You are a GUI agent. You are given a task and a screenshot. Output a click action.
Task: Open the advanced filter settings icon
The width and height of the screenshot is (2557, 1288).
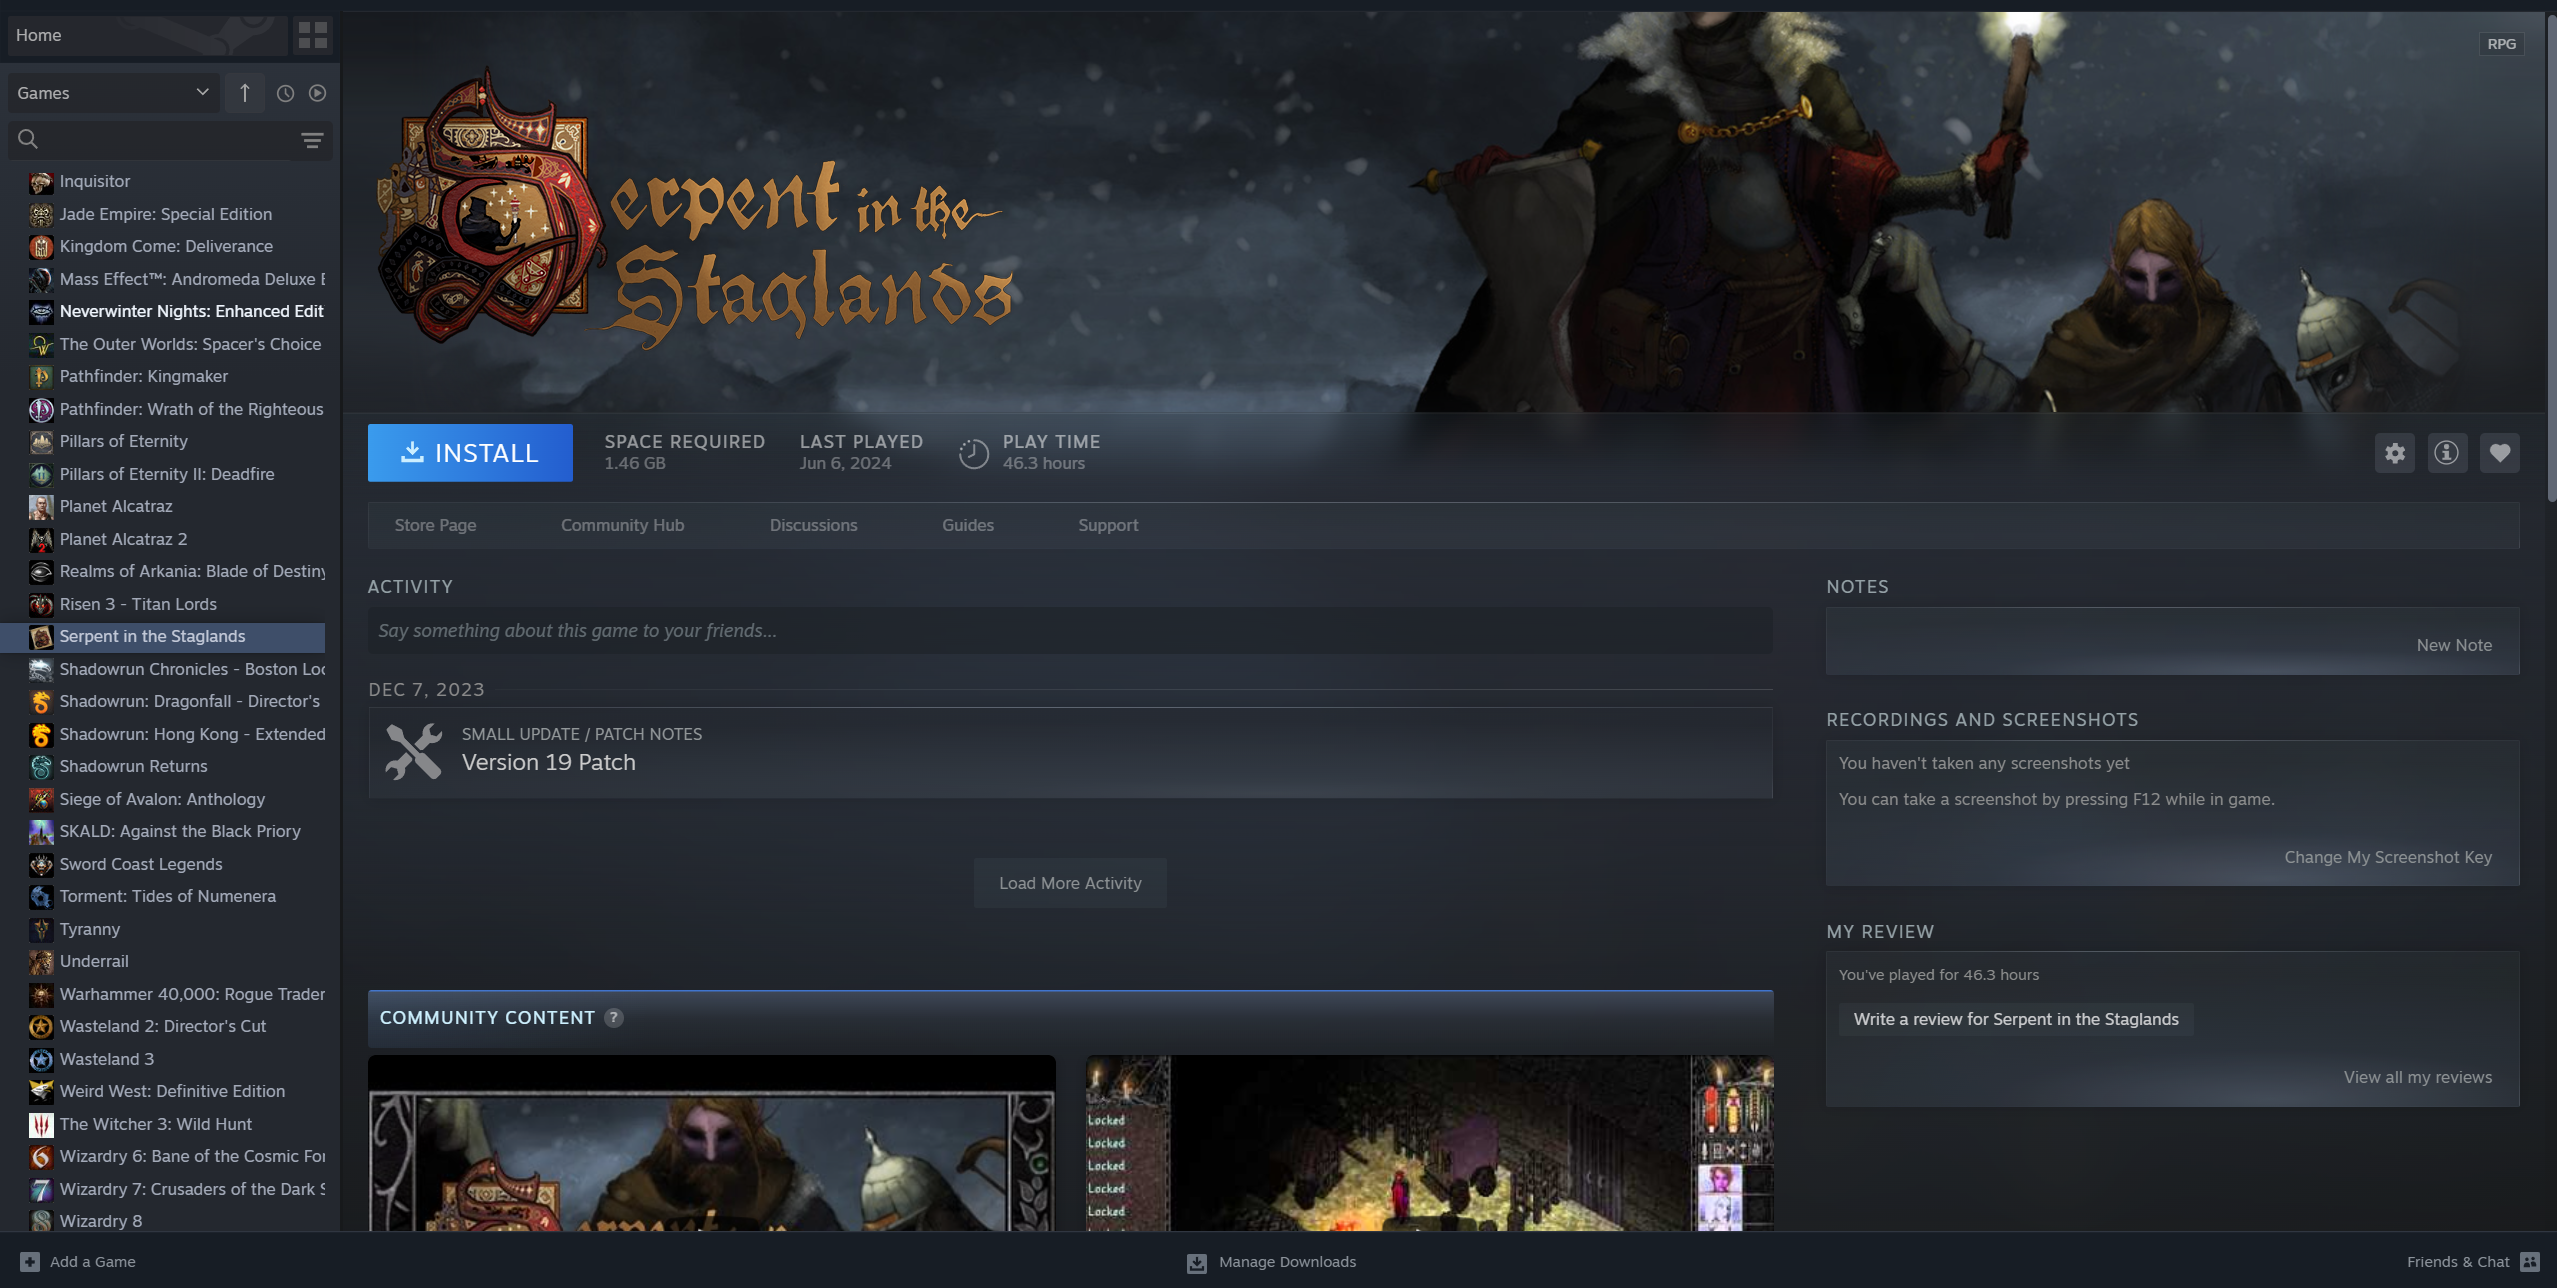pos(312,140)
